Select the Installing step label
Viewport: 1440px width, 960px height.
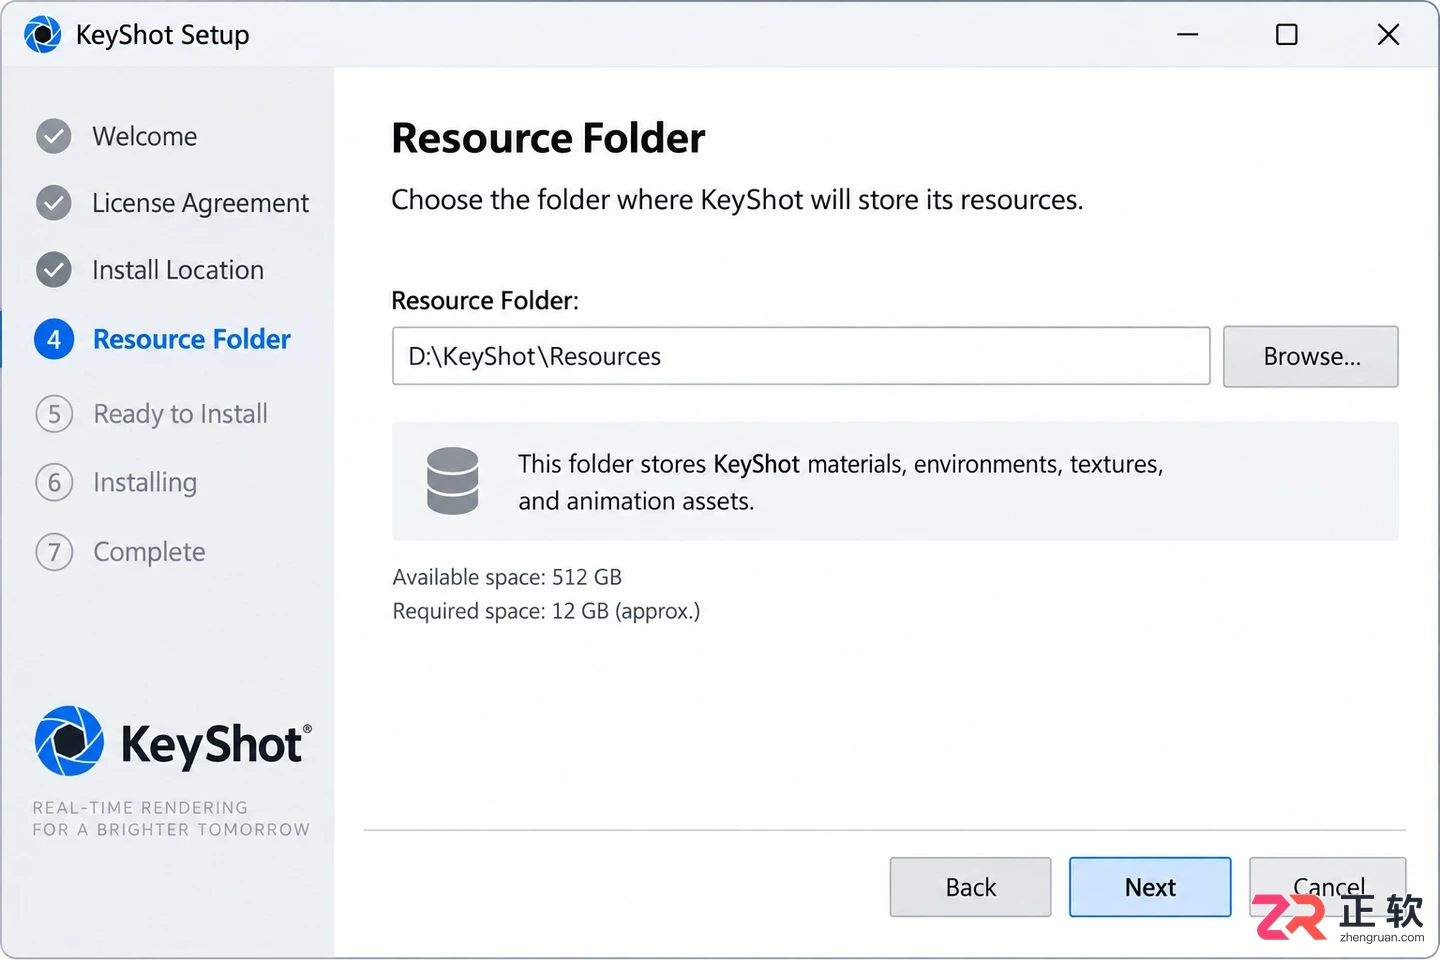(145, 483)
